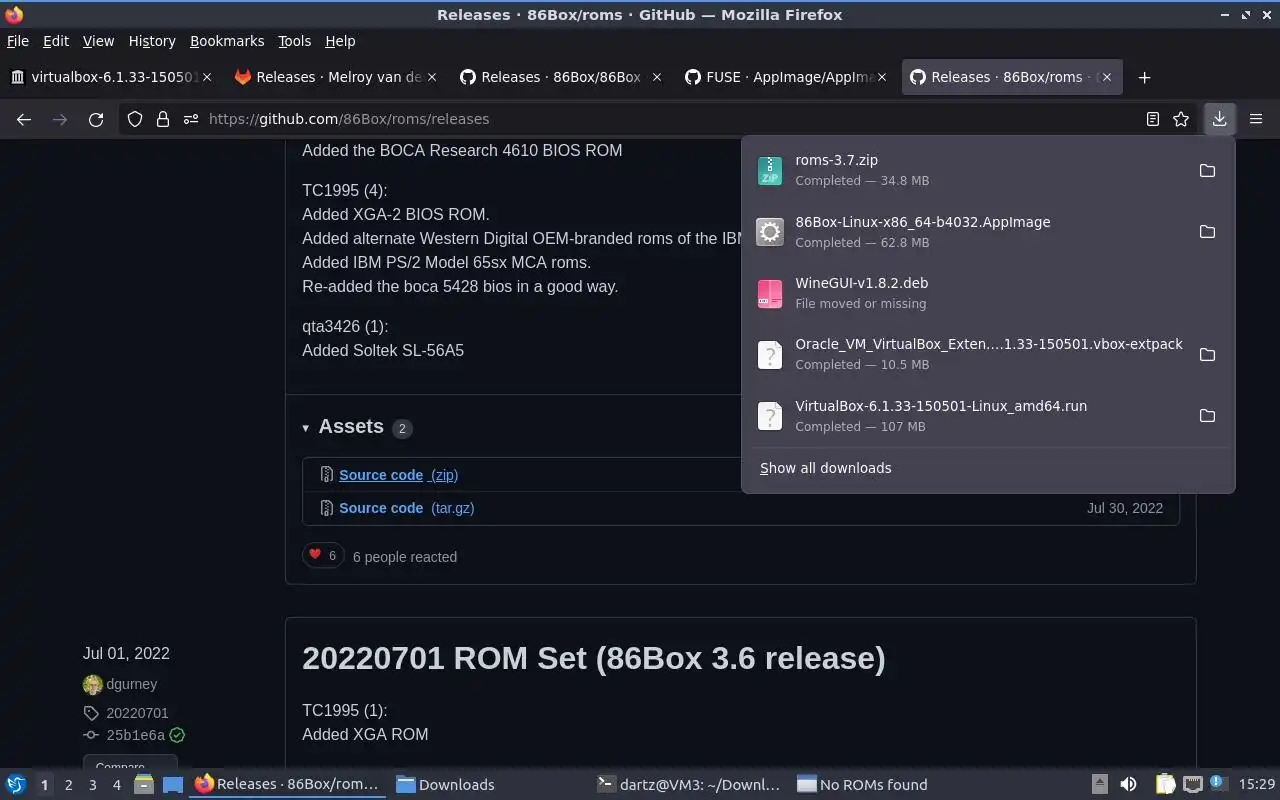Click the 6 people reacted text
Viewport: 1280px width, 800px height.
tap(405, 557)
